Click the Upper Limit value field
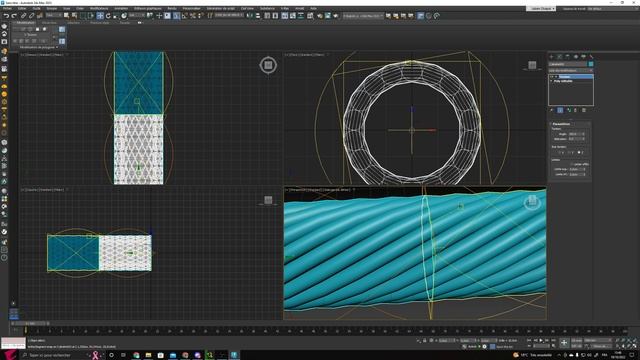Screen dimensions: 640x360 point(576,169)
